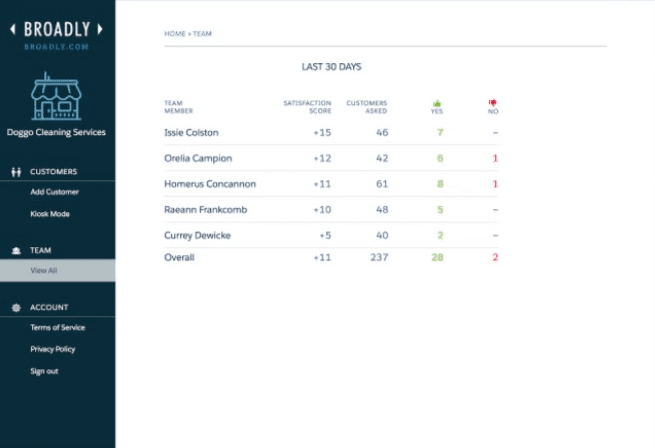
Task: Click customers asked value 46
Action: [382, 132]
